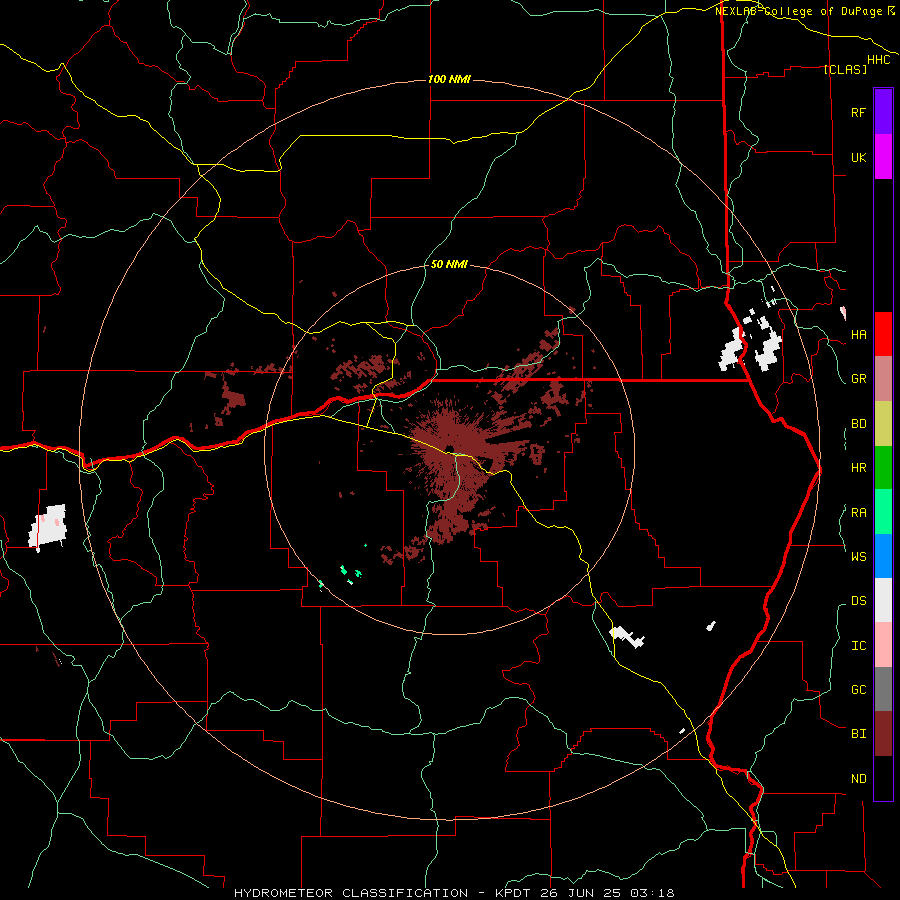Click the HR legend label
The height and width of the screenshot is (900, 900).
(858, 468)
